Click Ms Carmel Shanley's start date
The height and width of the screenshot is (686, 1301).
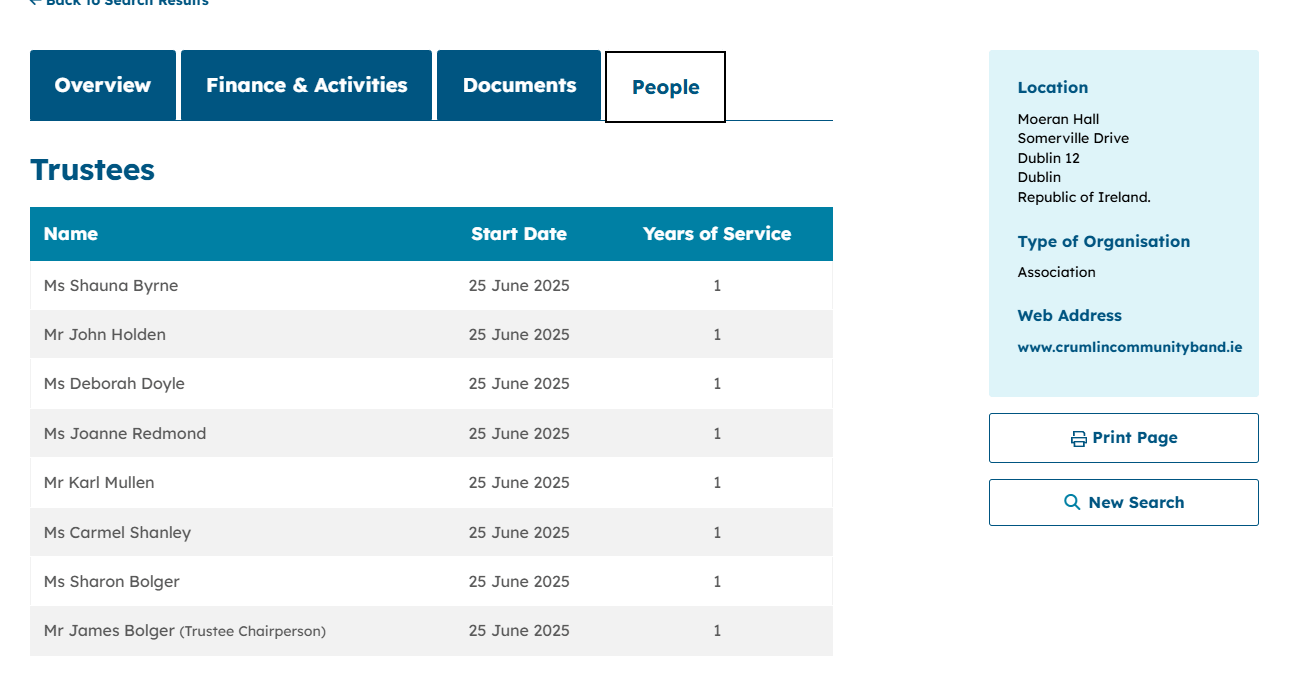tap(519, 533)
